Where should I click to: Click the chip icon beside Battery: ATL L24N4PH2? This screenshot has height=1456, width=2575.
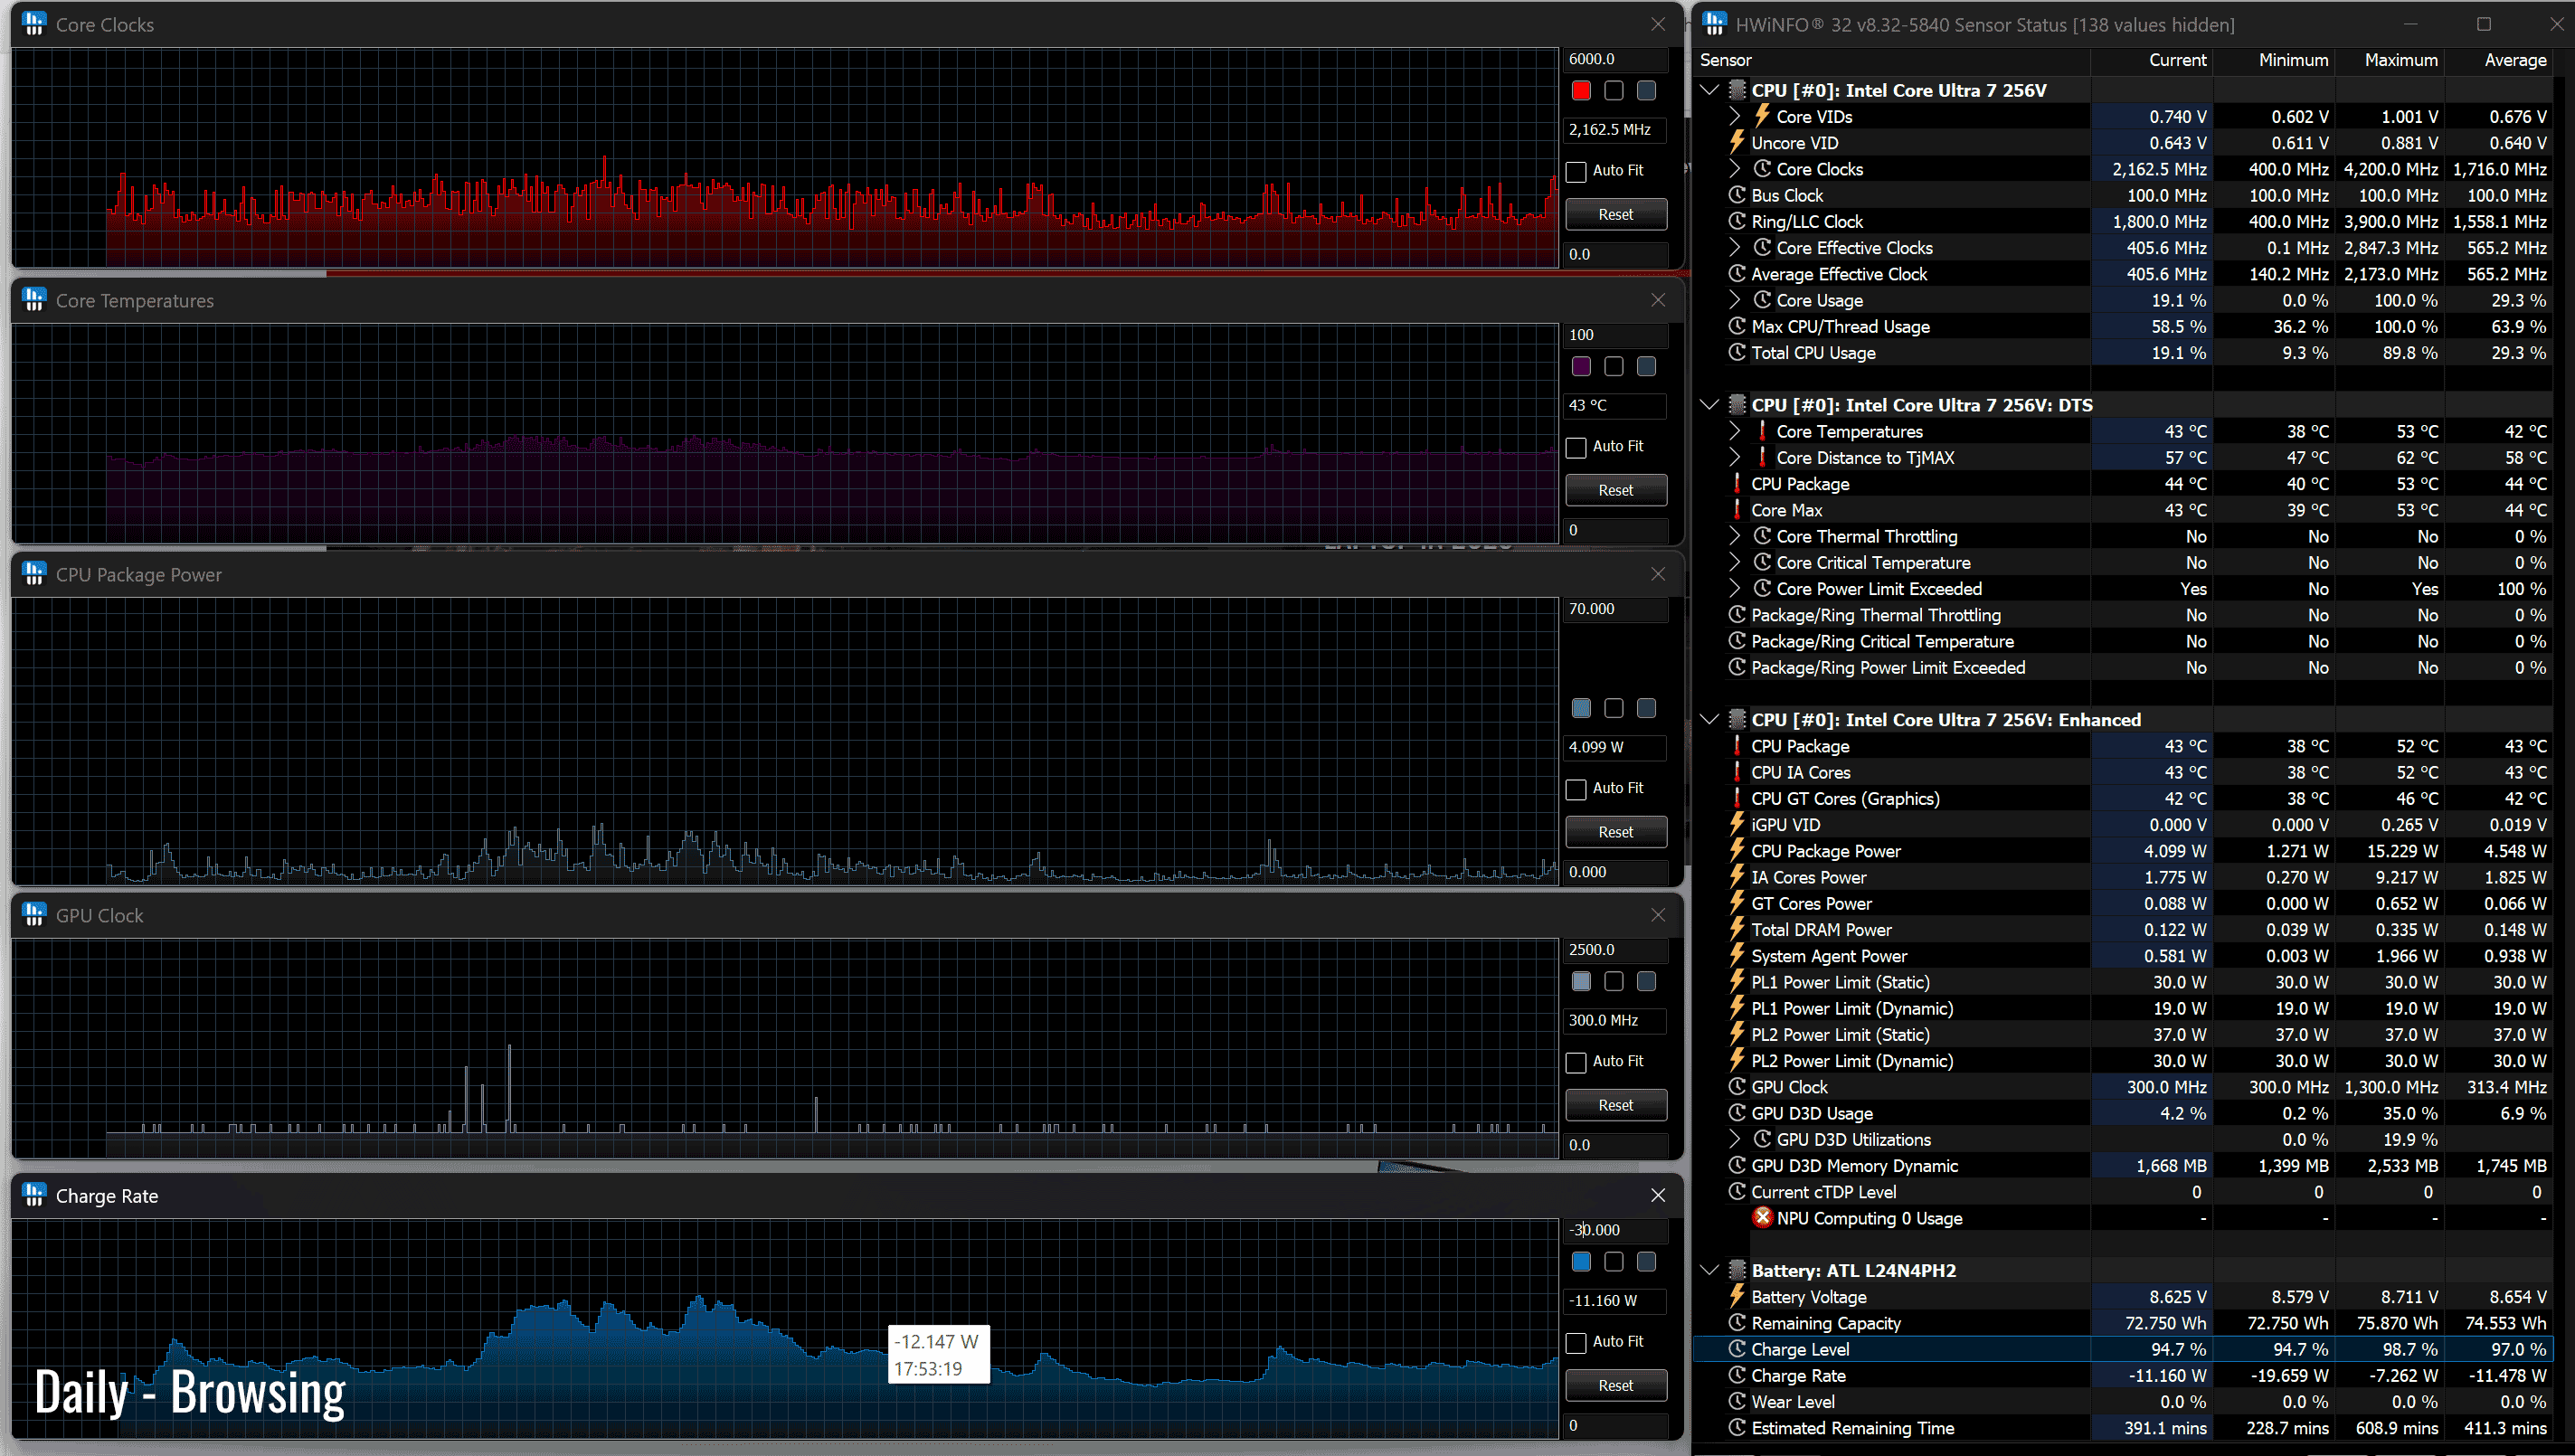click(1737, 1270)
